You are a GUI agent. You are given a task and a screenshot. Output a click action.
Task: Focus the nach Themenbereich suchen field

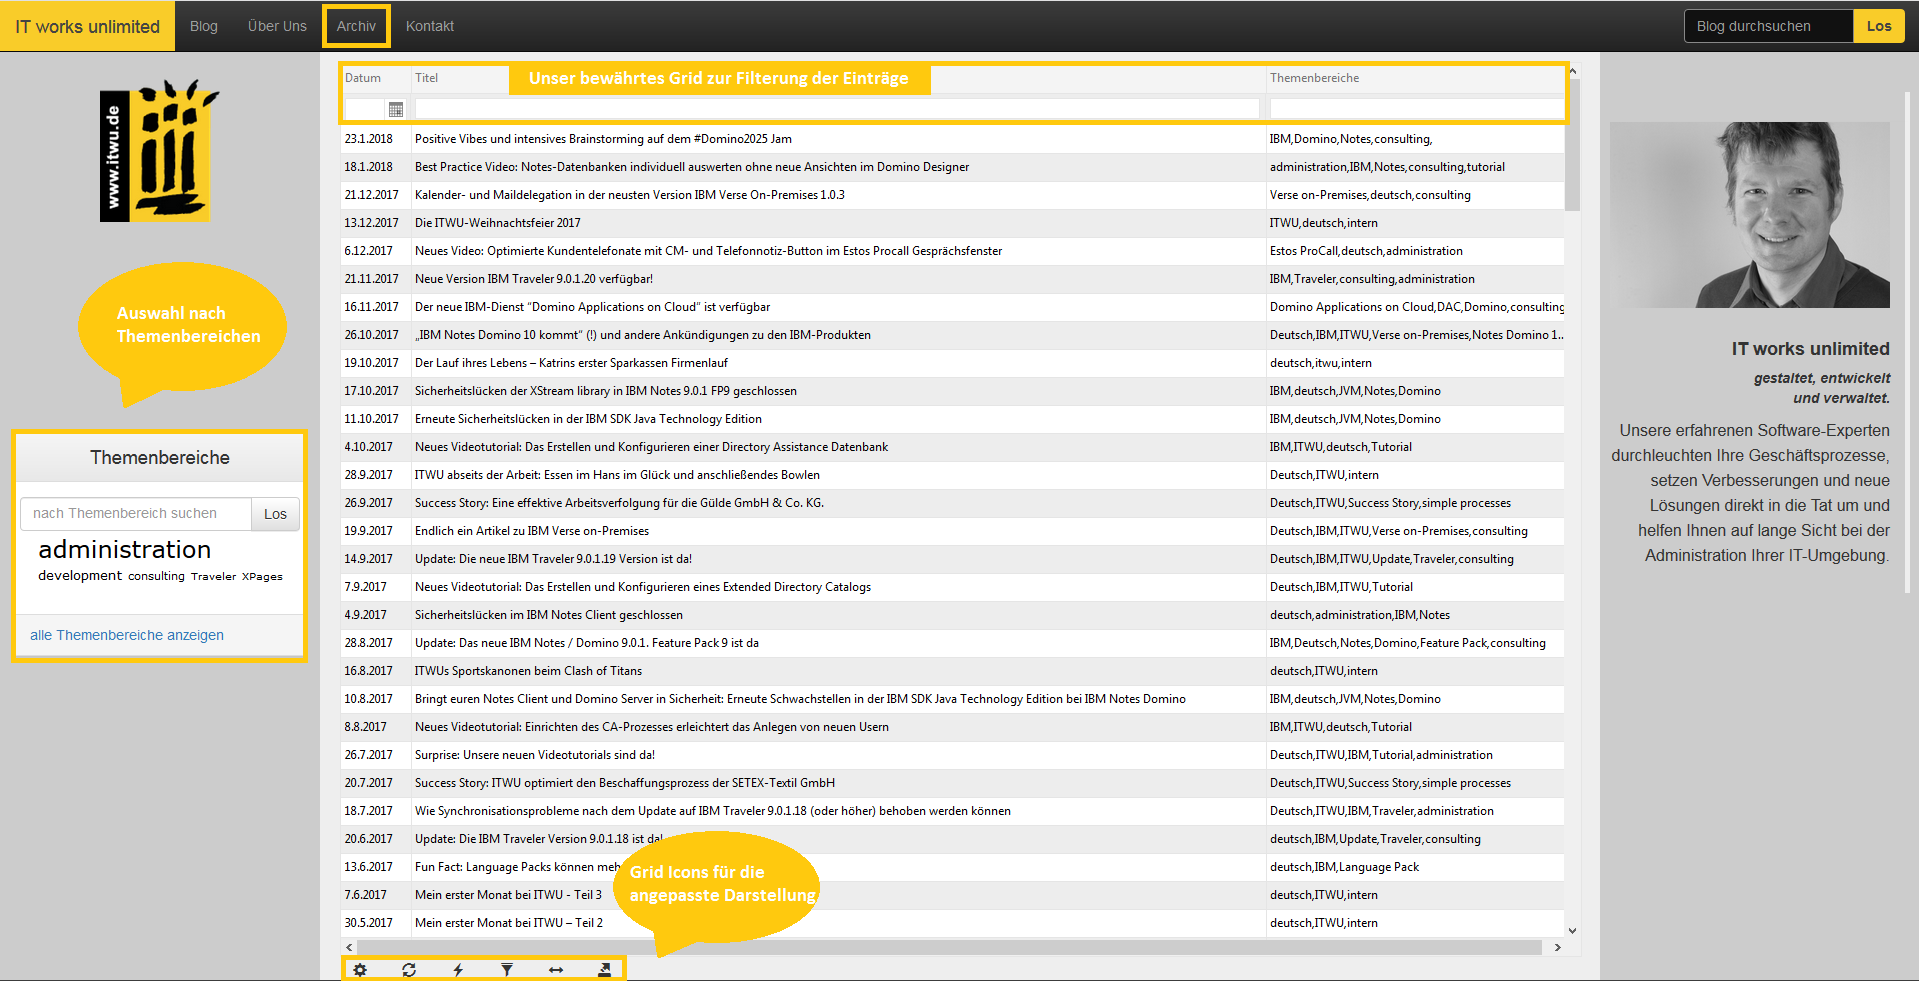pos(136,514)
